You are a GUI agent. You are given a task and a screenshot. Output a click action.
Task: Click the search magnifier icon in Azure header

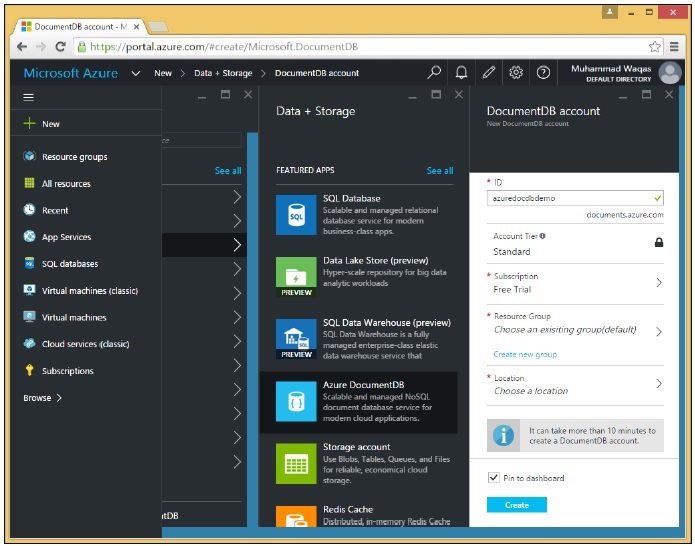tap(434, 72)
